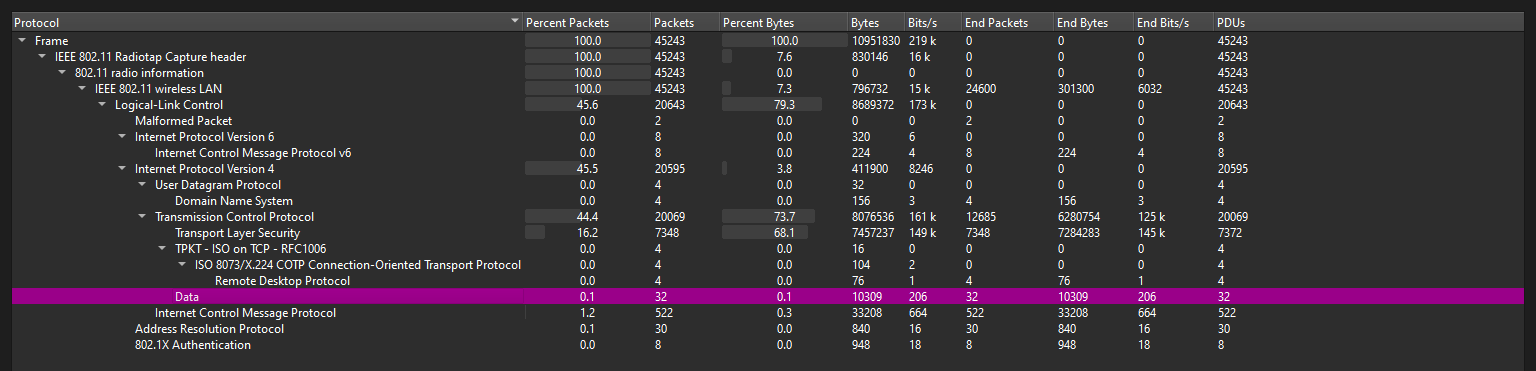Click the sort arrow on Protocol column
This screenshot has height=371, width=1536.
(515, 21)
